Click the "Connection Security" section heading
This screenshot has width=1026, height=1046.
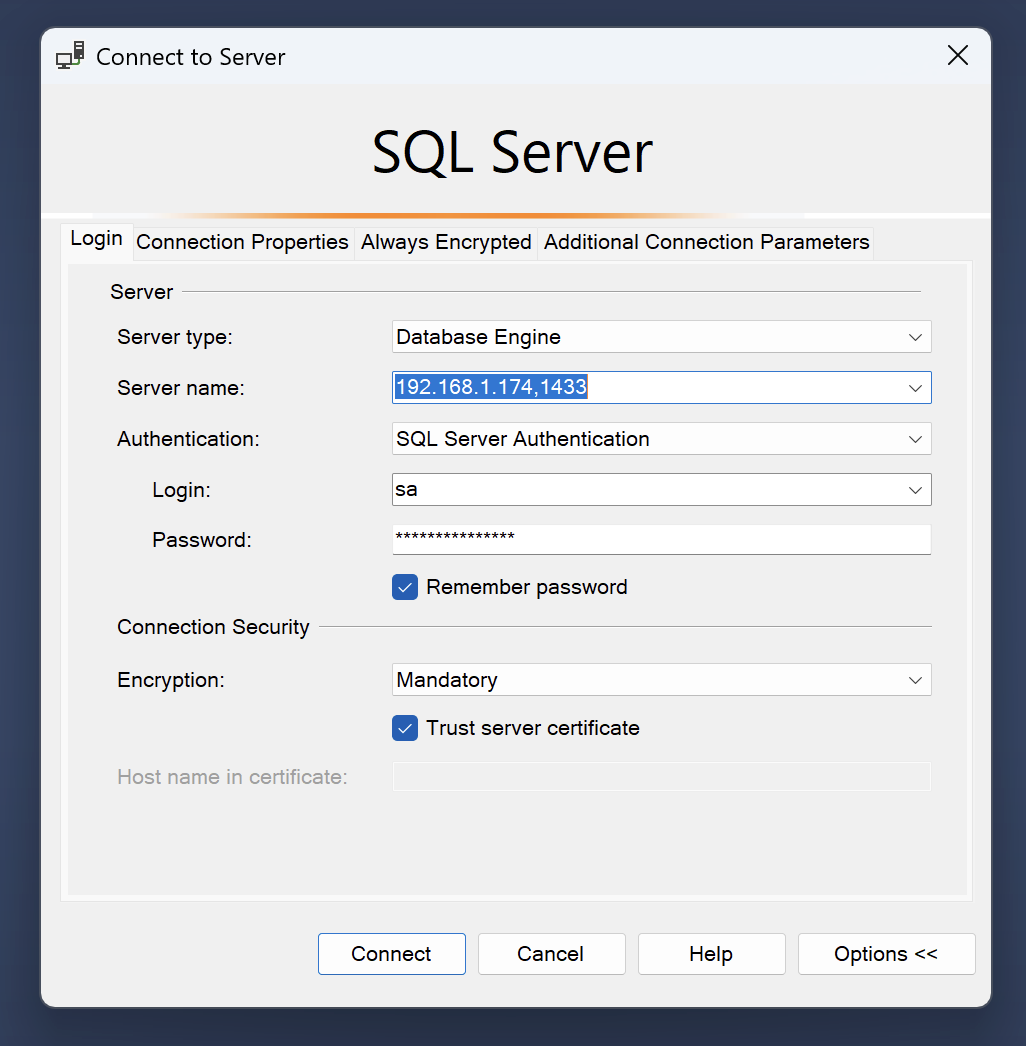[213, 627]
